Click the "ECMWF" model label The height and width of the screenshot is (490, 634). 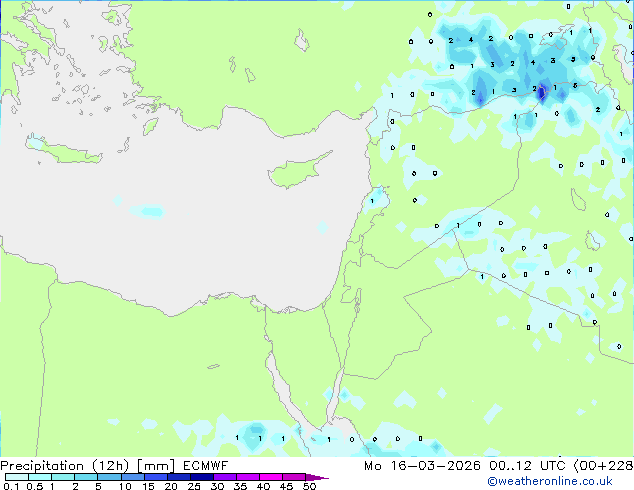[x=205, y=466]
